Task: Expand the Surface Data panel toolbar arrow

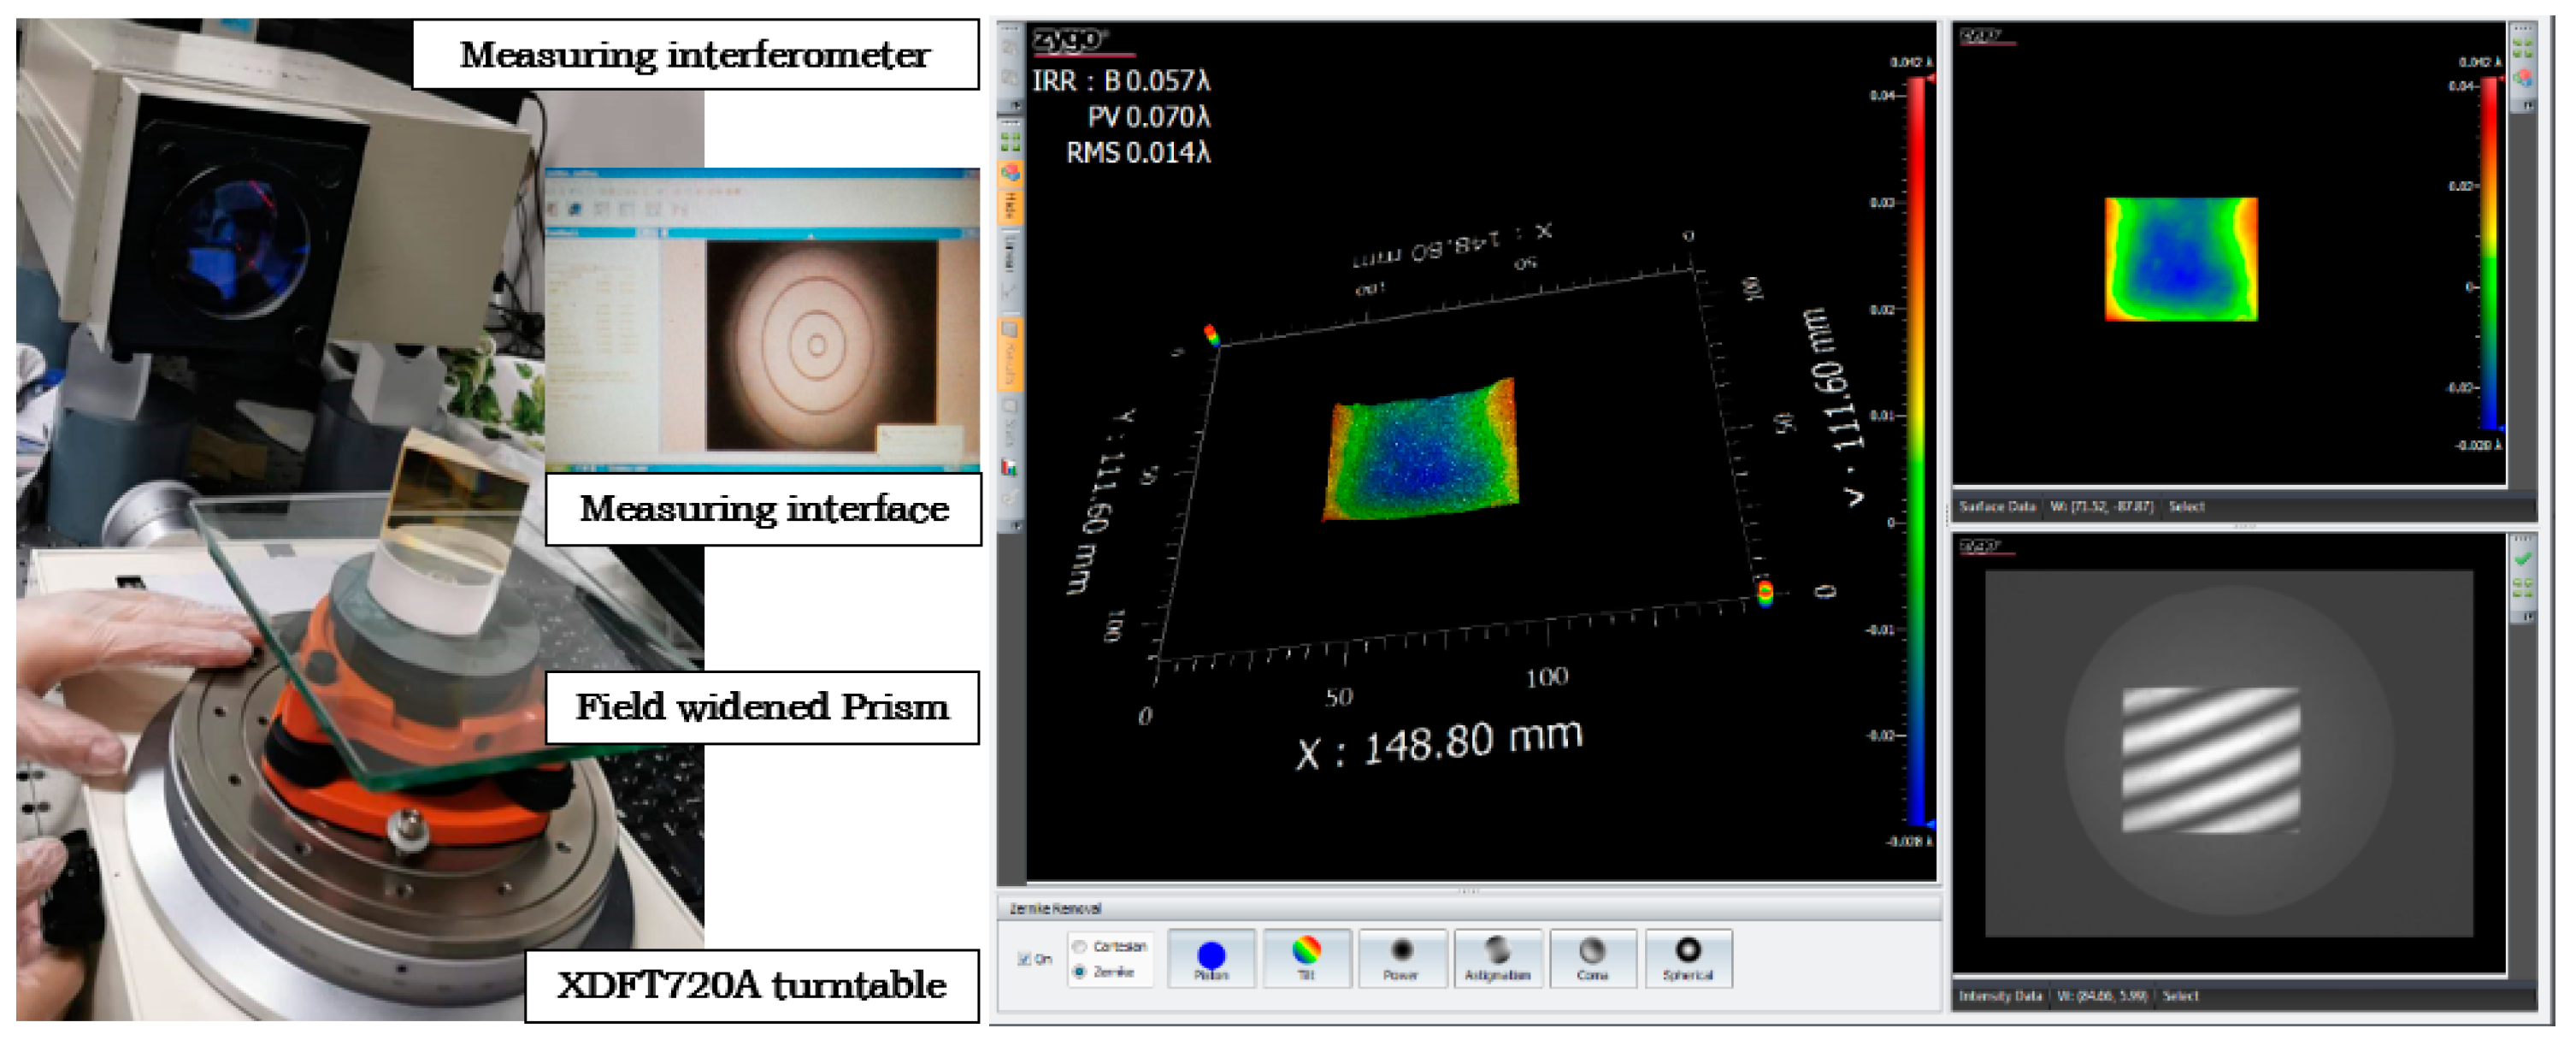Action: [x=2527, y=104]
